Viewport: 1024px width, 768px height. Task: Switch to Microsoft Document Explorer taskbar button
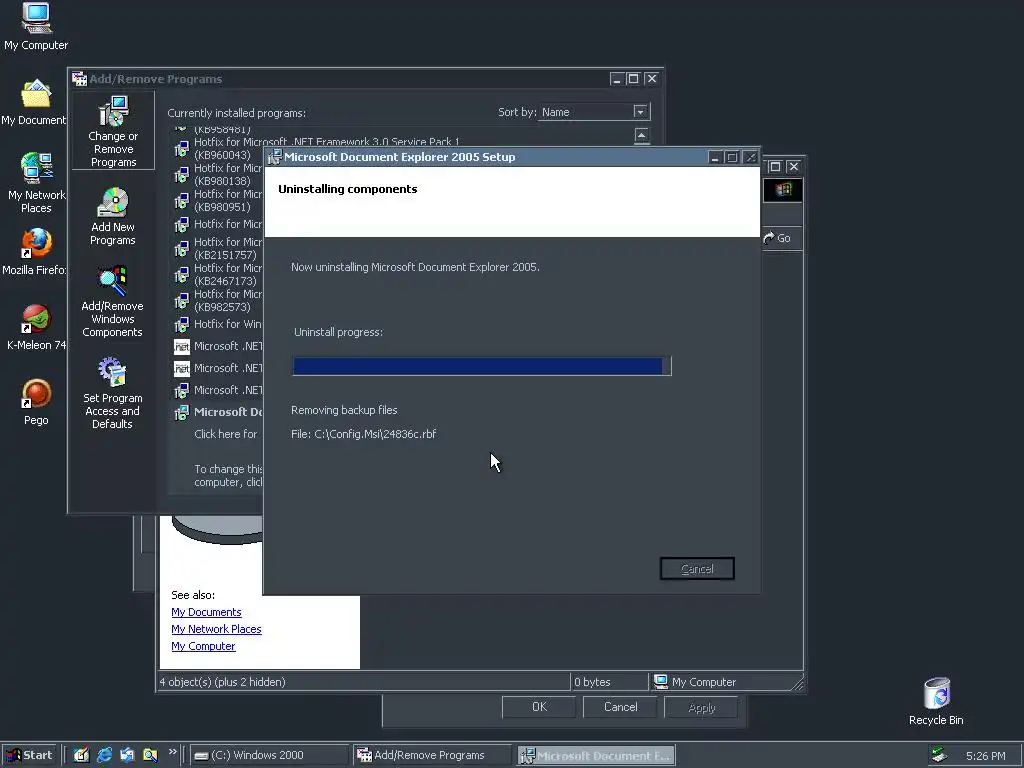click(x=596, y=756)
